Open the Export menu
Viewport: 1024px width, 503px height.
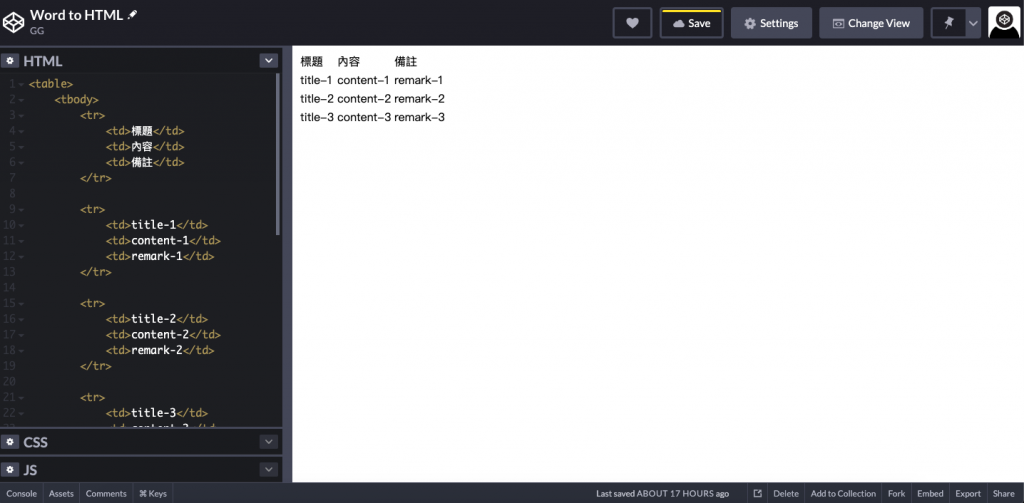pos(968,494)
